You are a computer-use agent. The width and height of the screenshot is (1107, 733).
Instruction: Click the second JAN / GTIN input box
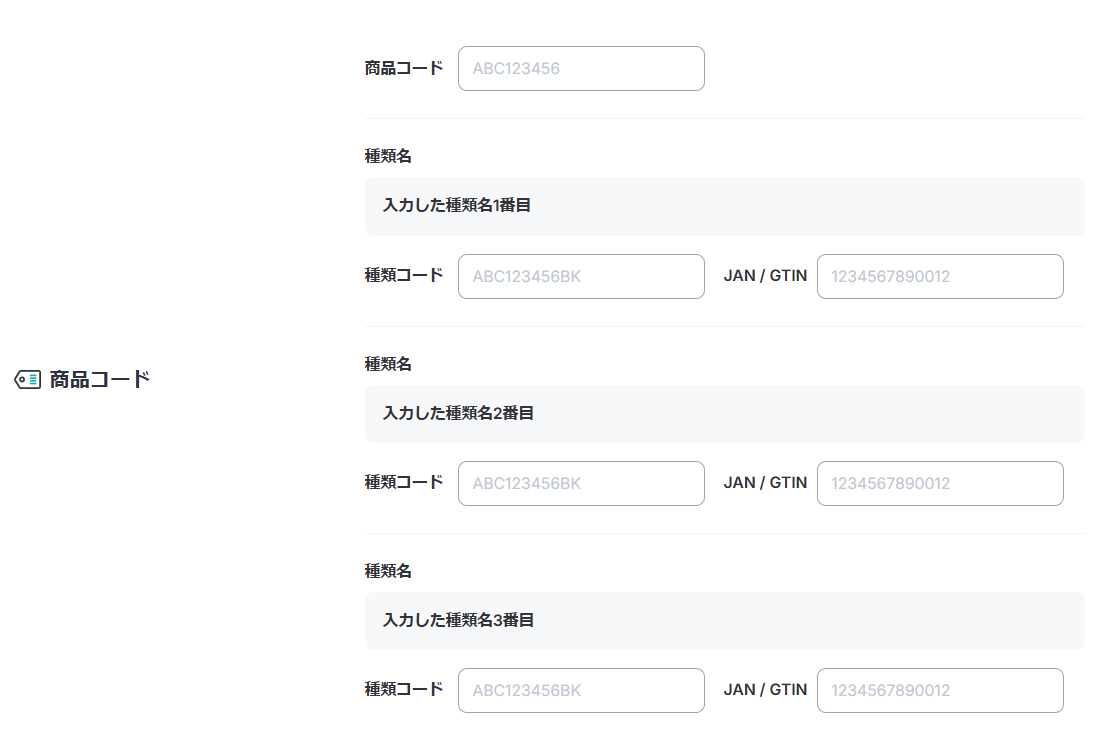coord(939,483)
